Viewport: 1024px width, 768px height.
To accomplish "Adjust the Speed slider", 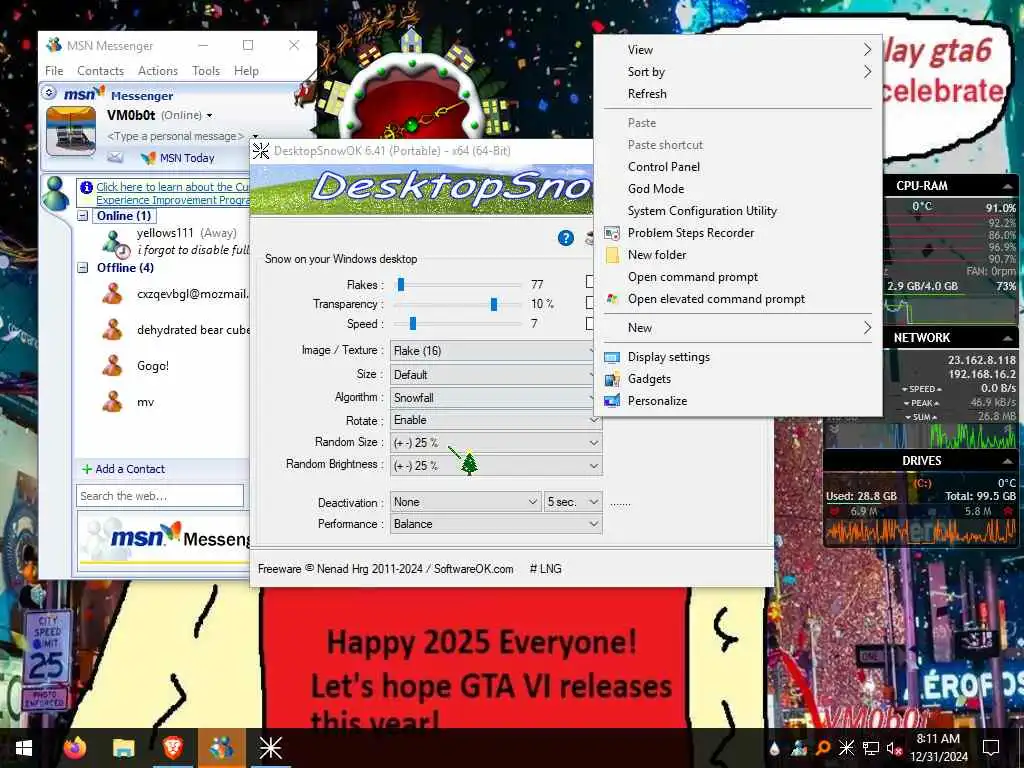I will click(413, 323).
